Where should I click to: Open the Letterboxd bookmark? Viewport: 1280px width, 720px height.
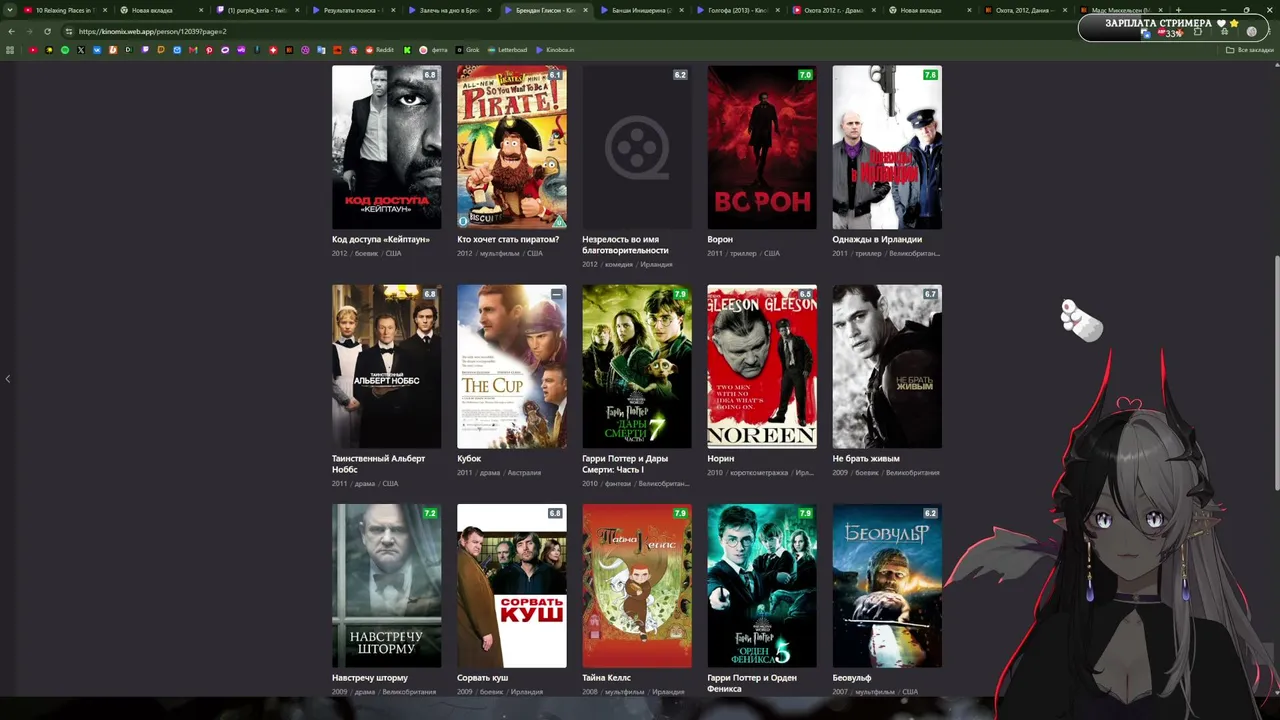tap(508, 50)
